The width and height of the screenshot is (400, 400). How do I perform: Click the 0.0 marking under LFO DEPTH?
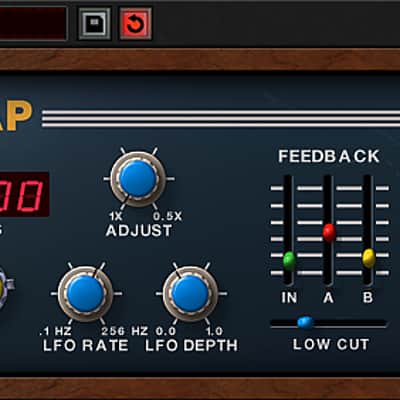pyautogui.click(x=166, y=331)
